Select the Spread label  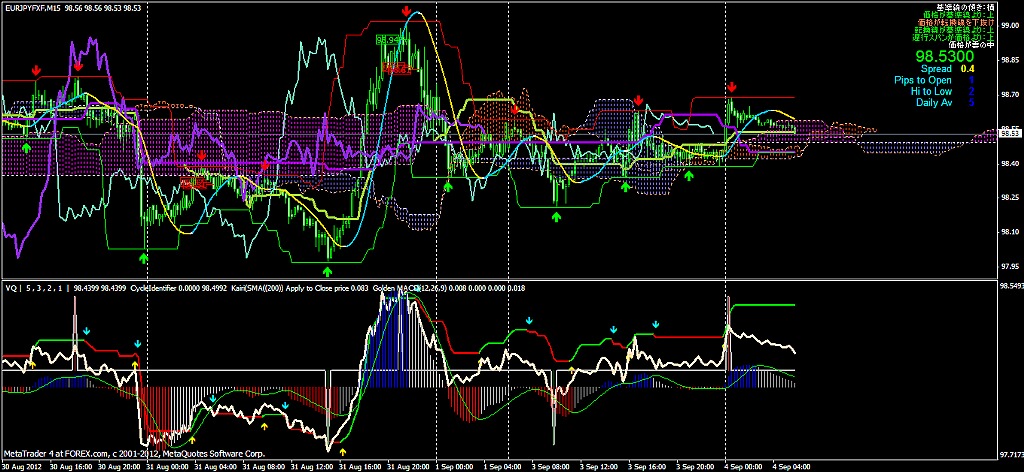tap(936, 69)
